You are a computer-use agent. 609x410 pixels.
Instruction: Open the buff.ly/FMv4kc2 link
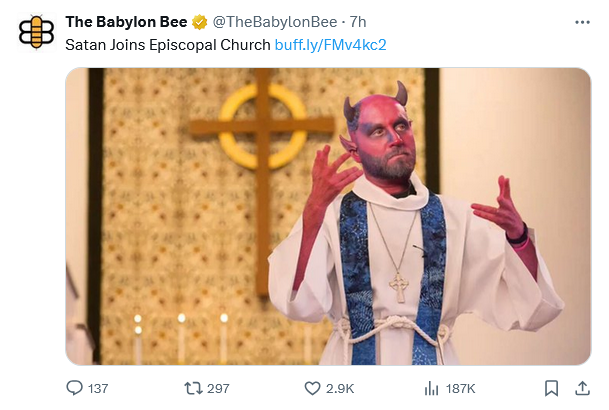click(x=330, y=44)
